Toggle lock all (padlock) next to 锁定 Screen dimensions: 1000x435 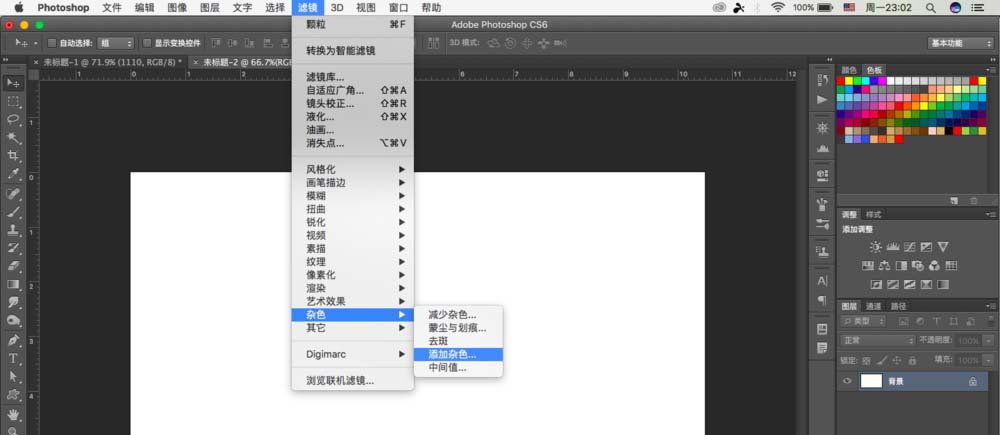[x=912, y=360]
